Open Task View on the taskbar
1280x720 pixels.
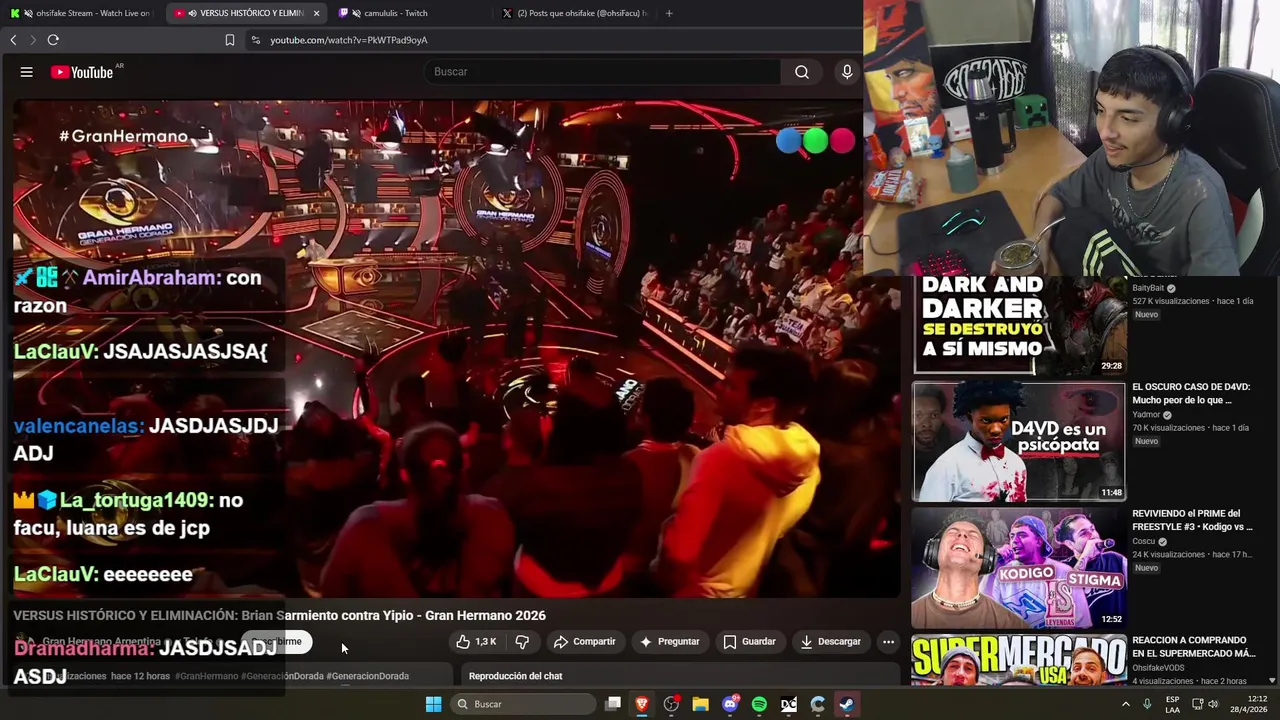[613, 704]
